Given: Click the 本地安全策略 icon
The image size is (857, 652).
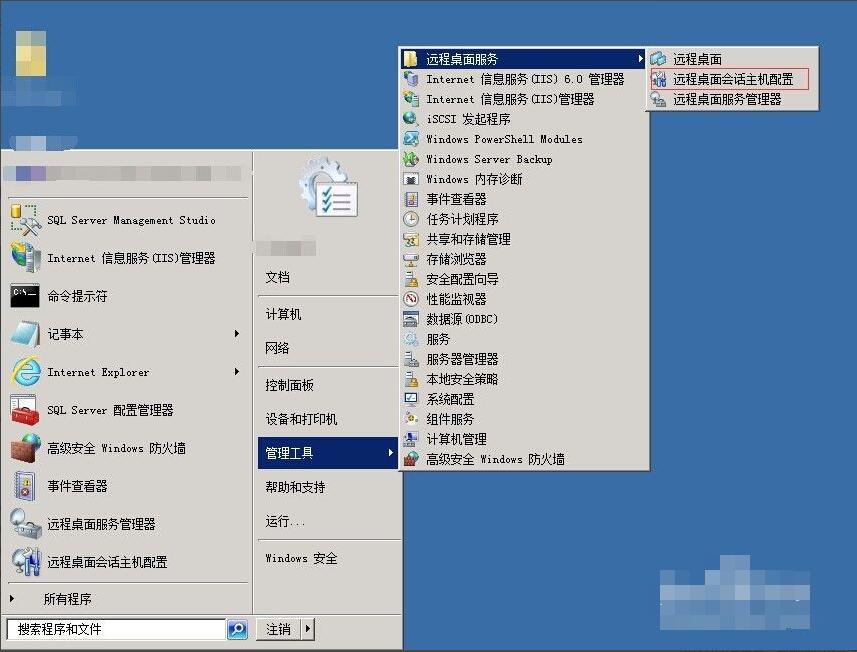Looking at the screenshot, I should click(x=411, y=379).
